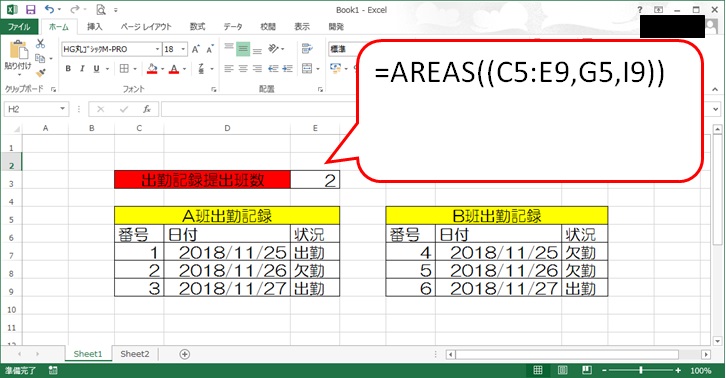Click the phonetic guide (furigana) icon

(x=201, y=69)
